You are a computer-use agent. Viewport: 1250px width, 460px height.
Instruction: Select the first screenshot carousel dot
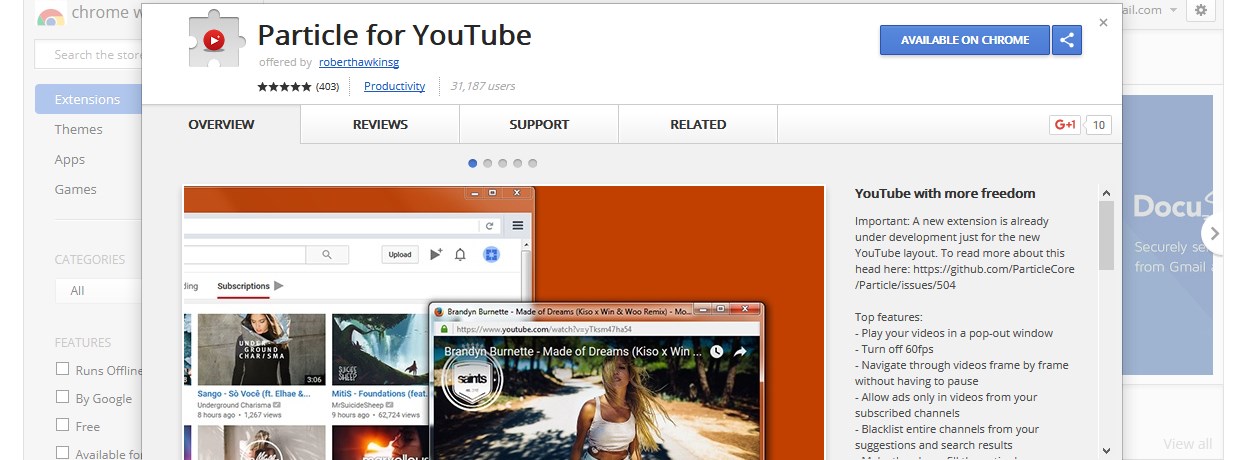[x=473, y=163]
